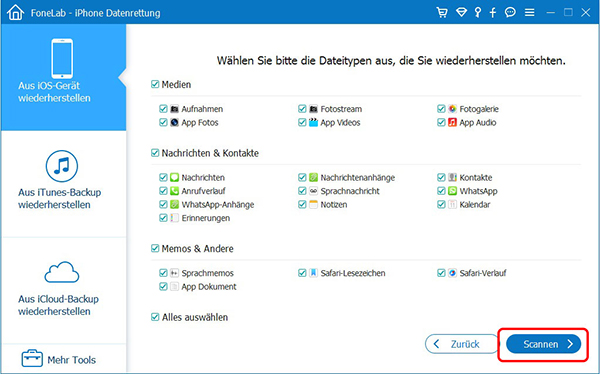Uncheck the Nachrichten item checkbox
Image resolution: width=600 pixels, height=374 pixels.
tap(163, 177)
